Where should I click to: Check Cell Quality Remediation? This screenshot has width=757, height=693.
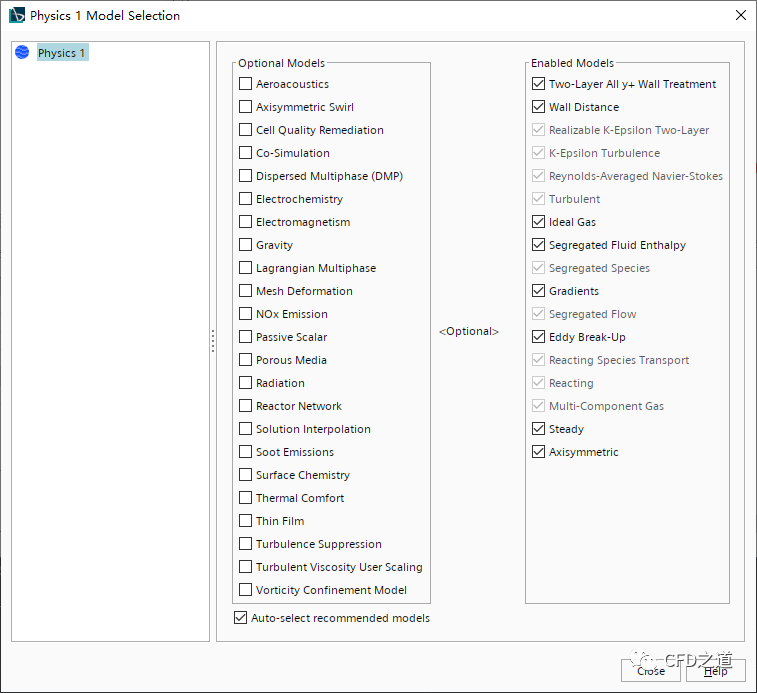pyautogui.click(x=245, y=130)
